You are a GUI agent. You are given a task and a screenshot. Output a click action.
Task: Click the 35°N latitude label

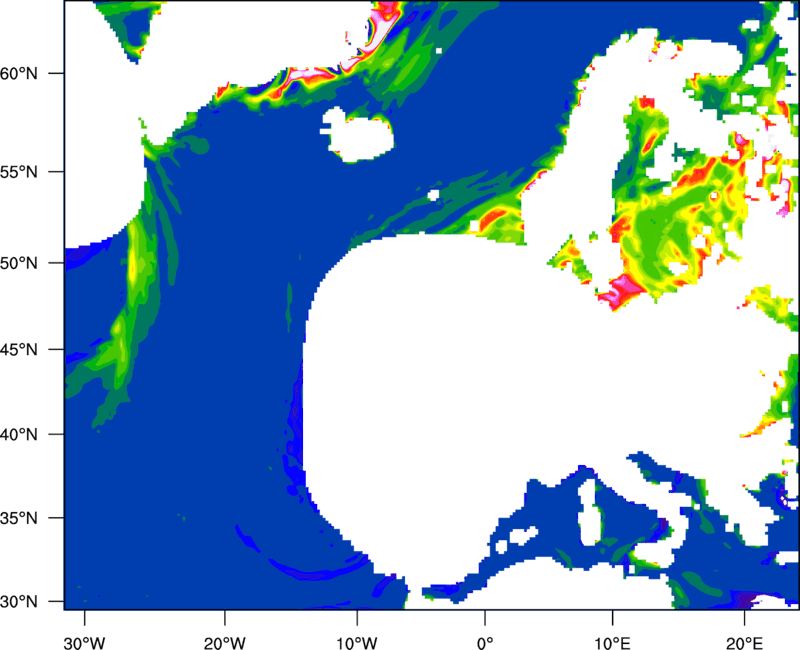19,518
